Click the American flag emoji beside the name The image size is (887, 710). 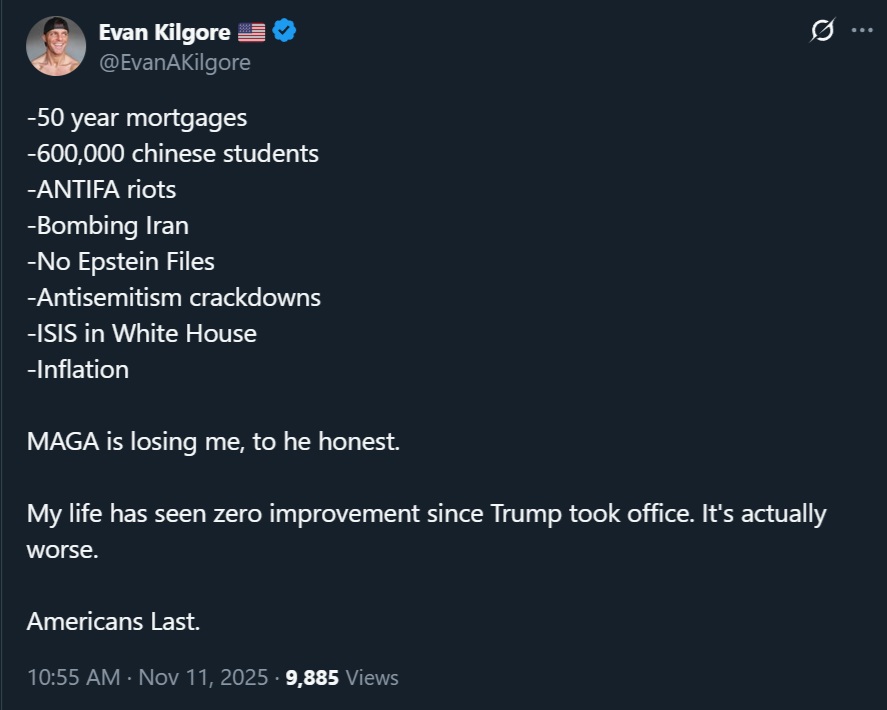click(x=252, y=32)
